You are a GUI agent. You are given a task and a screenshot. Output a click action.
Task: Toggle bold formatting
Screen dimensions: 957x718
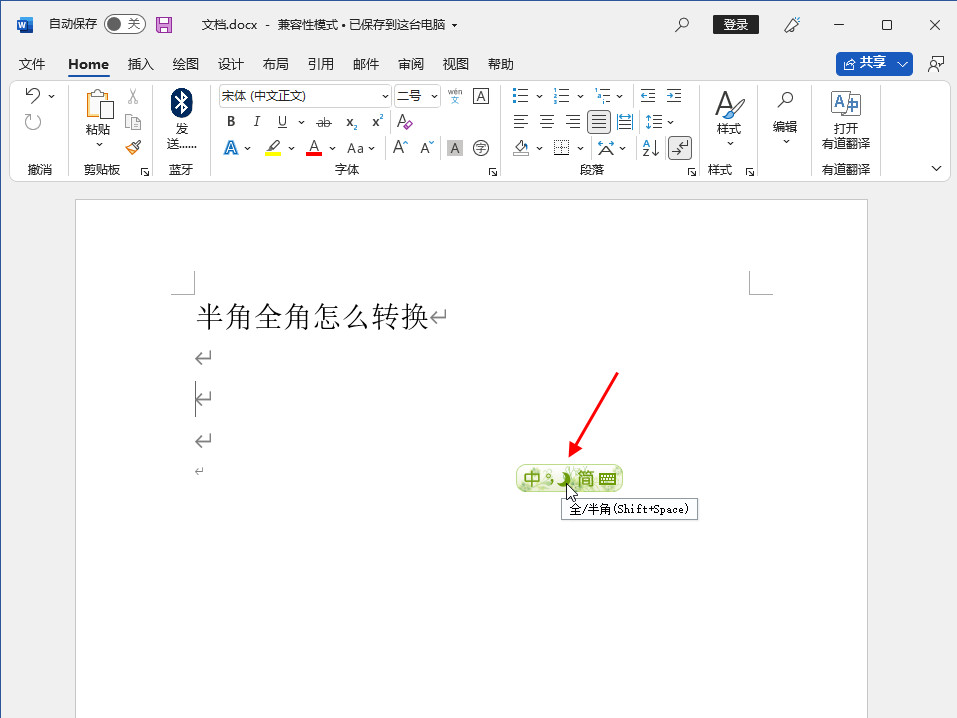(x=231, y=121)
